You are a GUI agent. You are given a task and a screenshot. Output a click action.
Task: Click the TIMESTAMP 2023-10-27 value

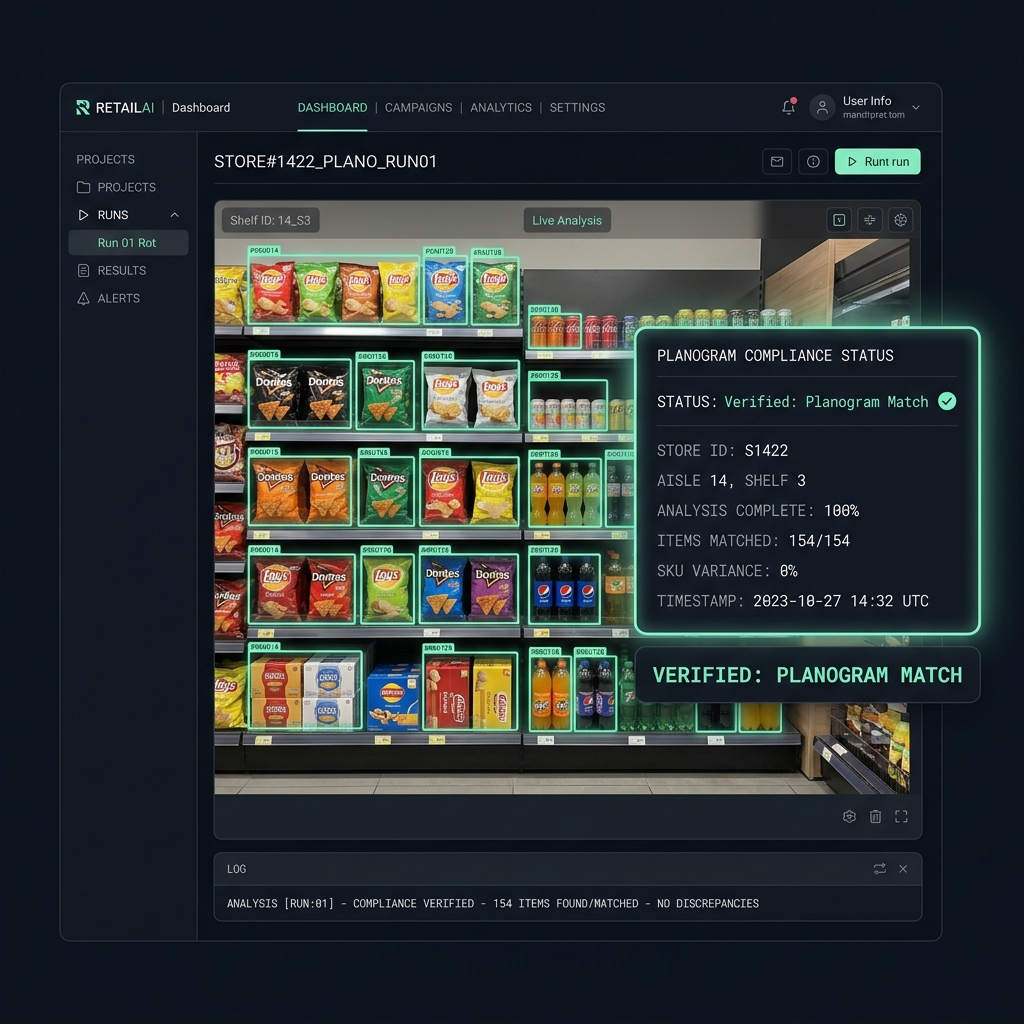pyautogui.click(x=793, y=601)
